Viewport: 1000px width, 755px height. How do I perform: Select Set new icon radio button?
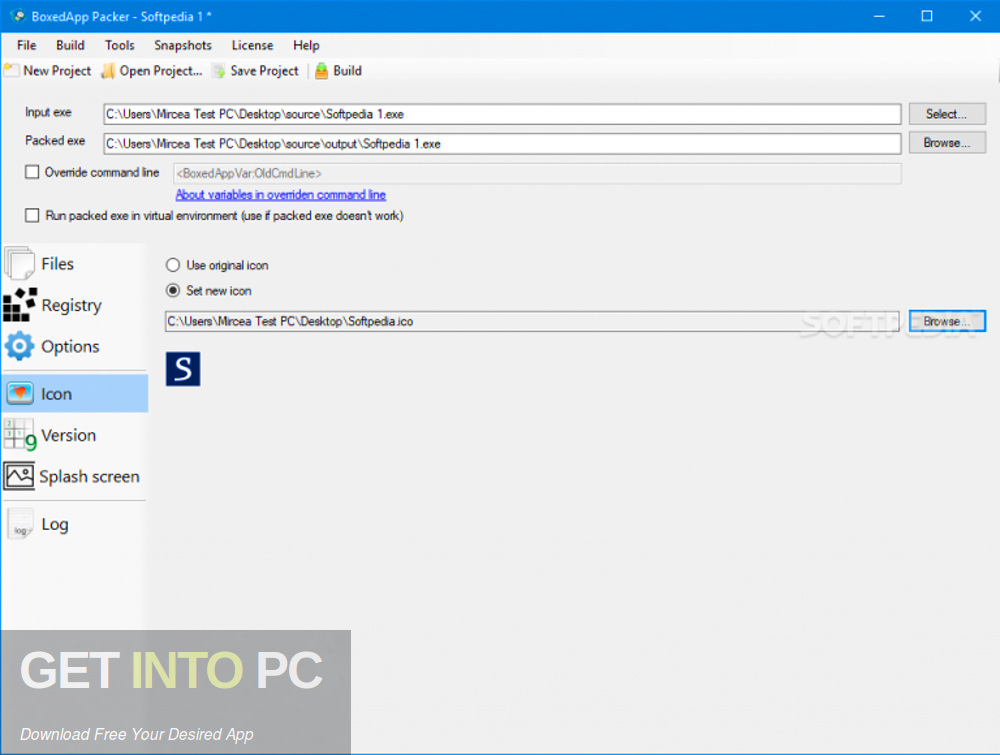173,291
